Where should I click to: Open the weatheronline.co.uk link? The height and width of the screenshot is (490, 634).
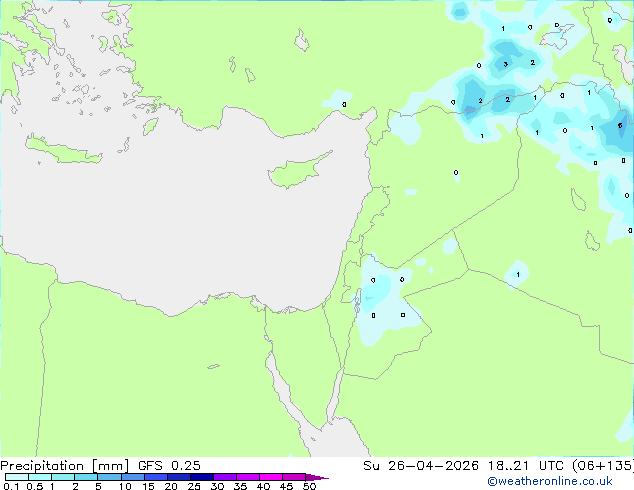(x=550, y=481)
